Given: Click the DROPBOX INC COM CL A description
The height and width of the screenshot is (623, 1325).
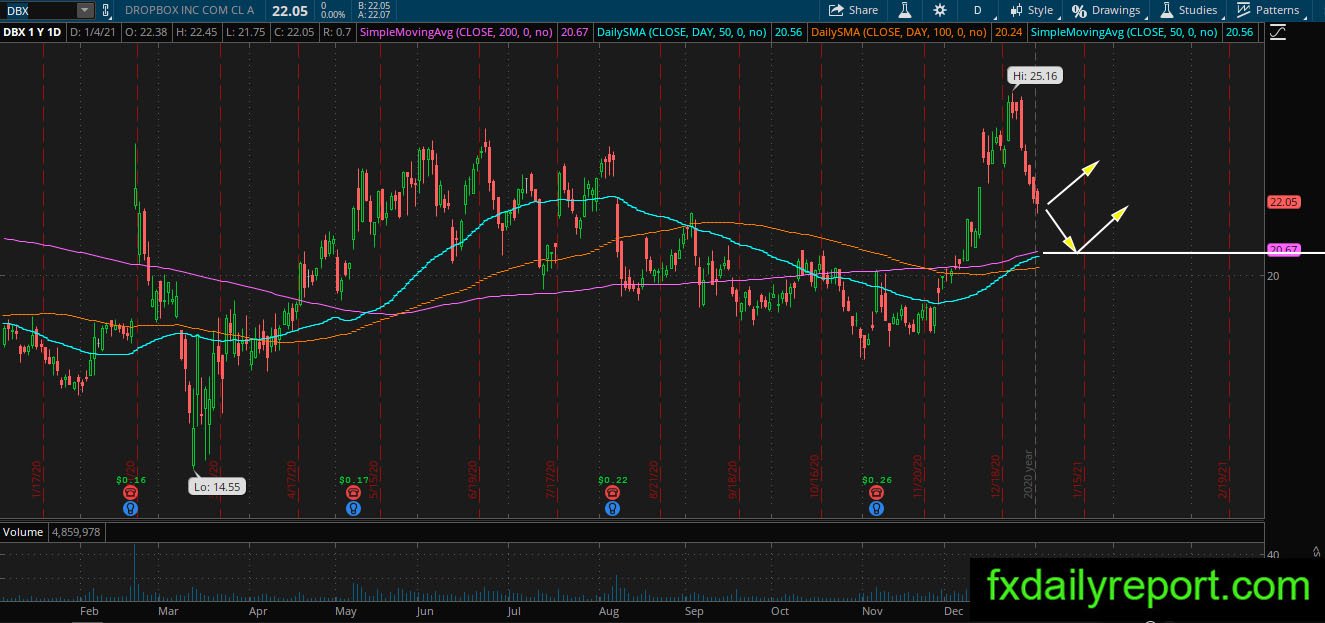Looking at the screenshot, I should point(190,10).
